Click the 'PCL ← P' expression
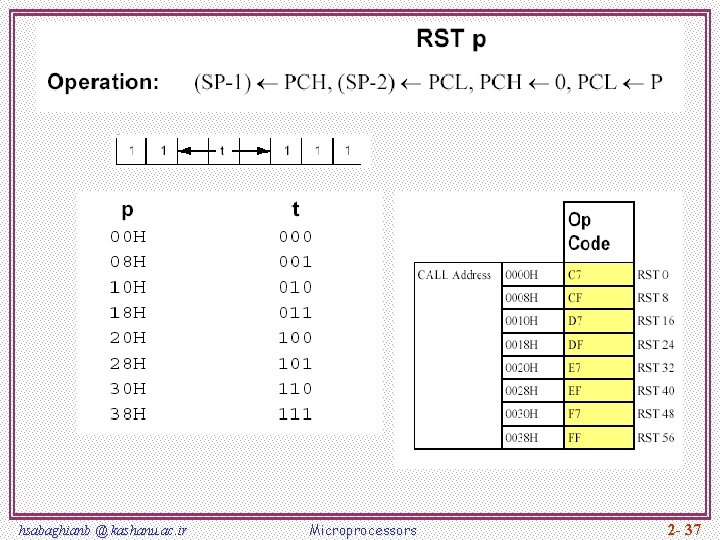Viewport: 720px width, 540px height. pos(620,83)
